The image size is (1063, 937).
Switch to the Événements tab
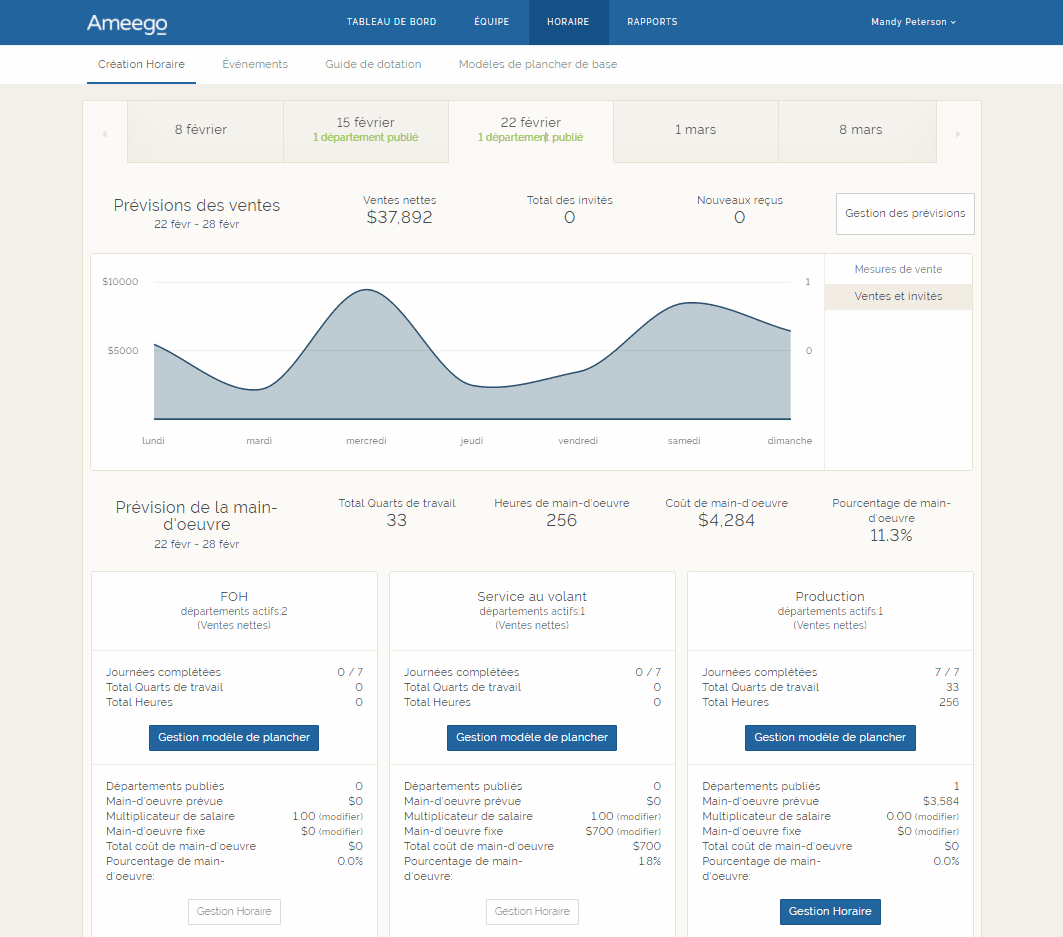255,64
